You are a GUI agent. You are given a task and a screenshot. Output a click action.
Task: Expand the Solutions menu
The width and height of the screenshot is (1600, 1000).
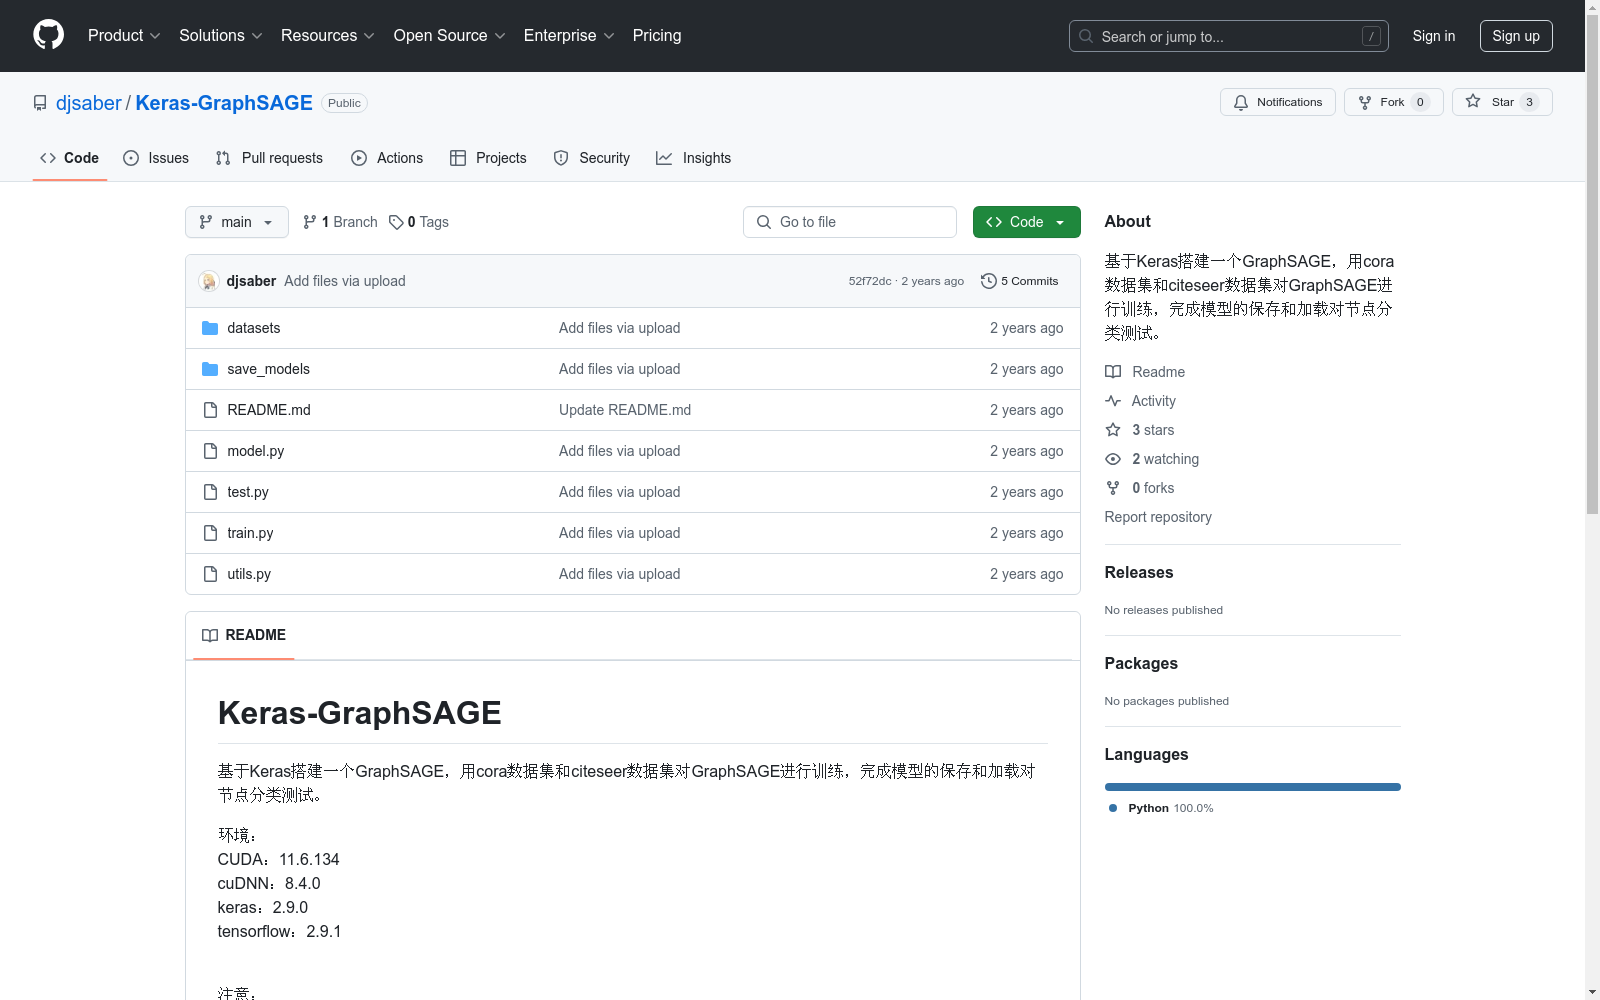(221, 36)
